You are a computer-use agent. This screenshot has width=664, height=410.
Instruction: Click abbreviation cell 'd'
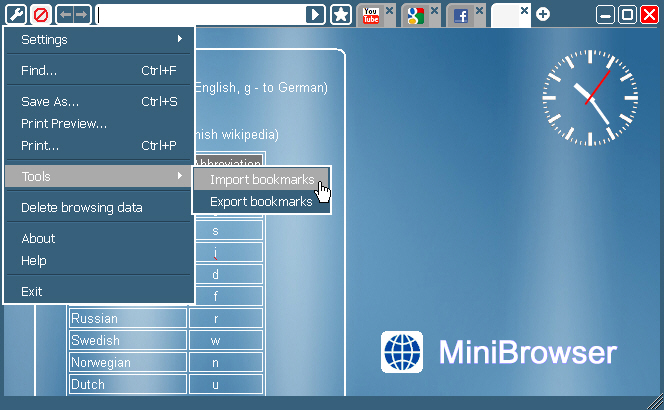(229, 274)
